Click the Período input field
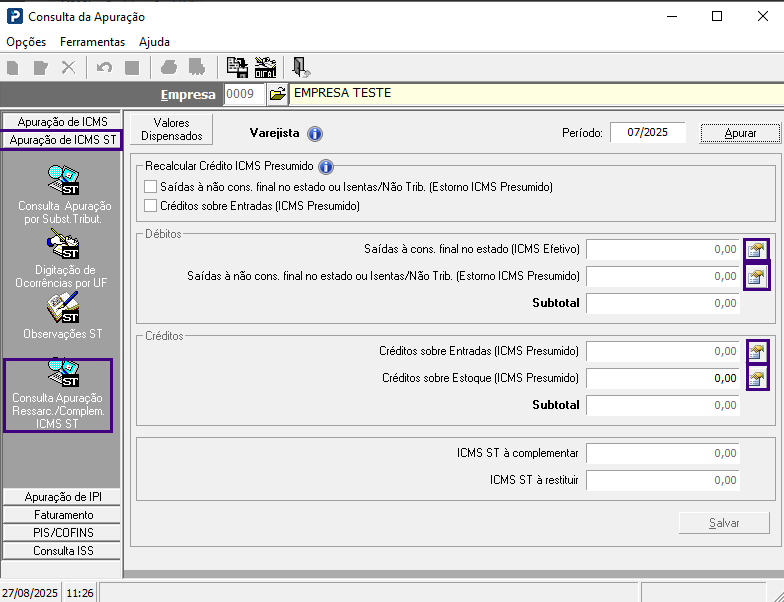The width and height of the screenshot is (784, 602). coord(647,132)
